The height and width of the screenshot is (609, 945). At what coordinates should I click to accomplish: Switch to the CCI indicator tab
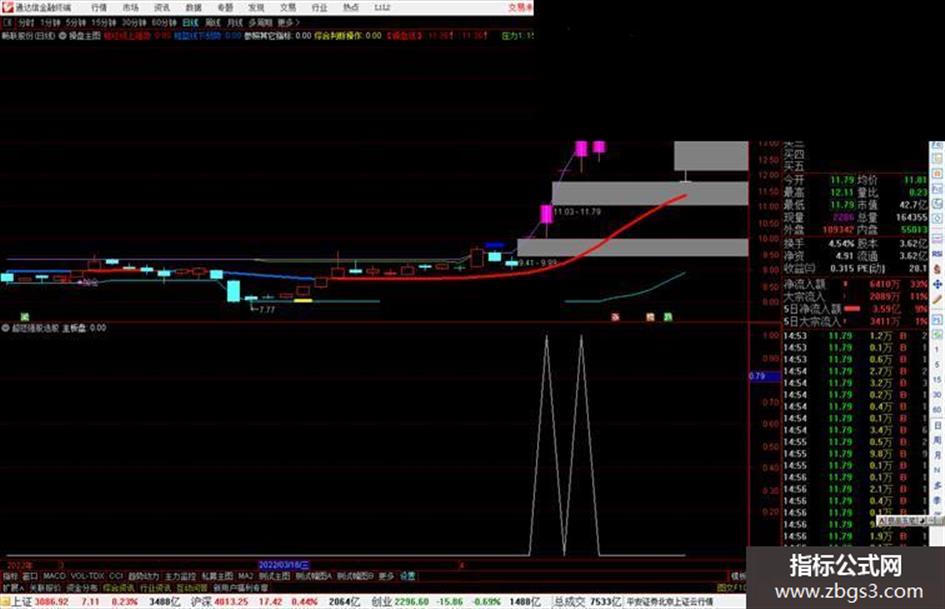116,576
